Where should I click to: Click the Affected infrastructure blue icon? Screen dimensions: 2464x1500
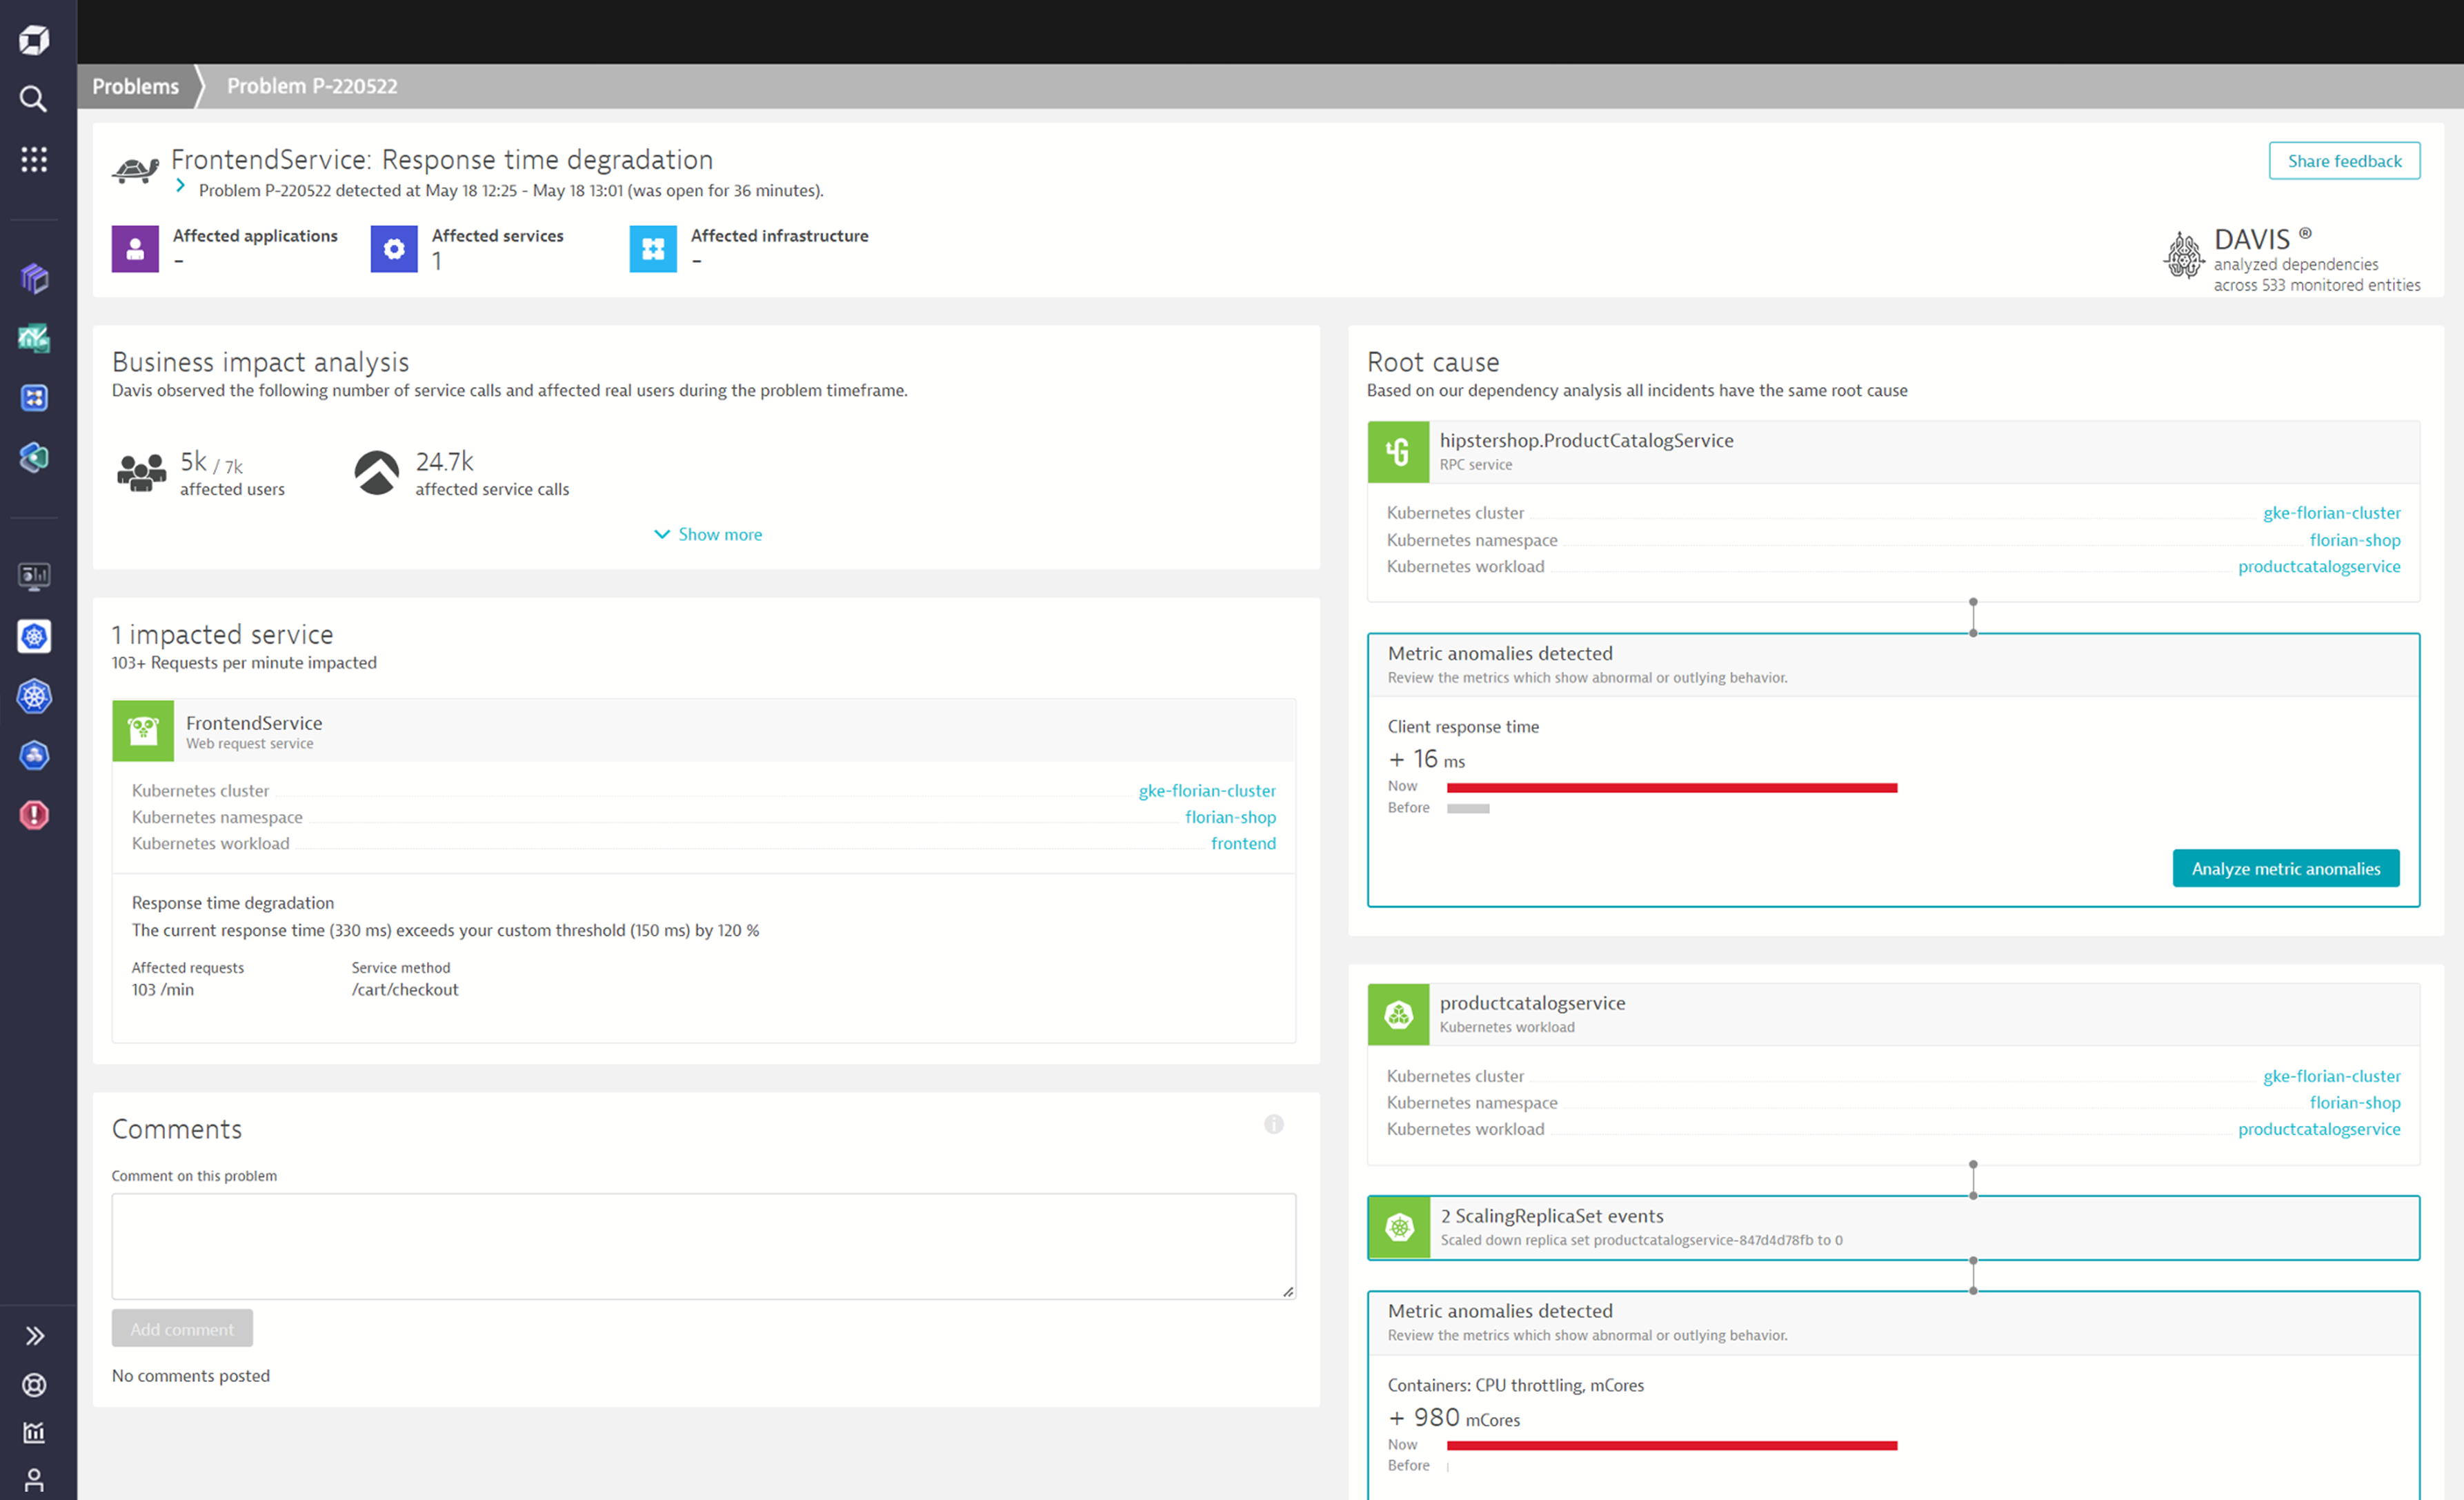point(653,249)
